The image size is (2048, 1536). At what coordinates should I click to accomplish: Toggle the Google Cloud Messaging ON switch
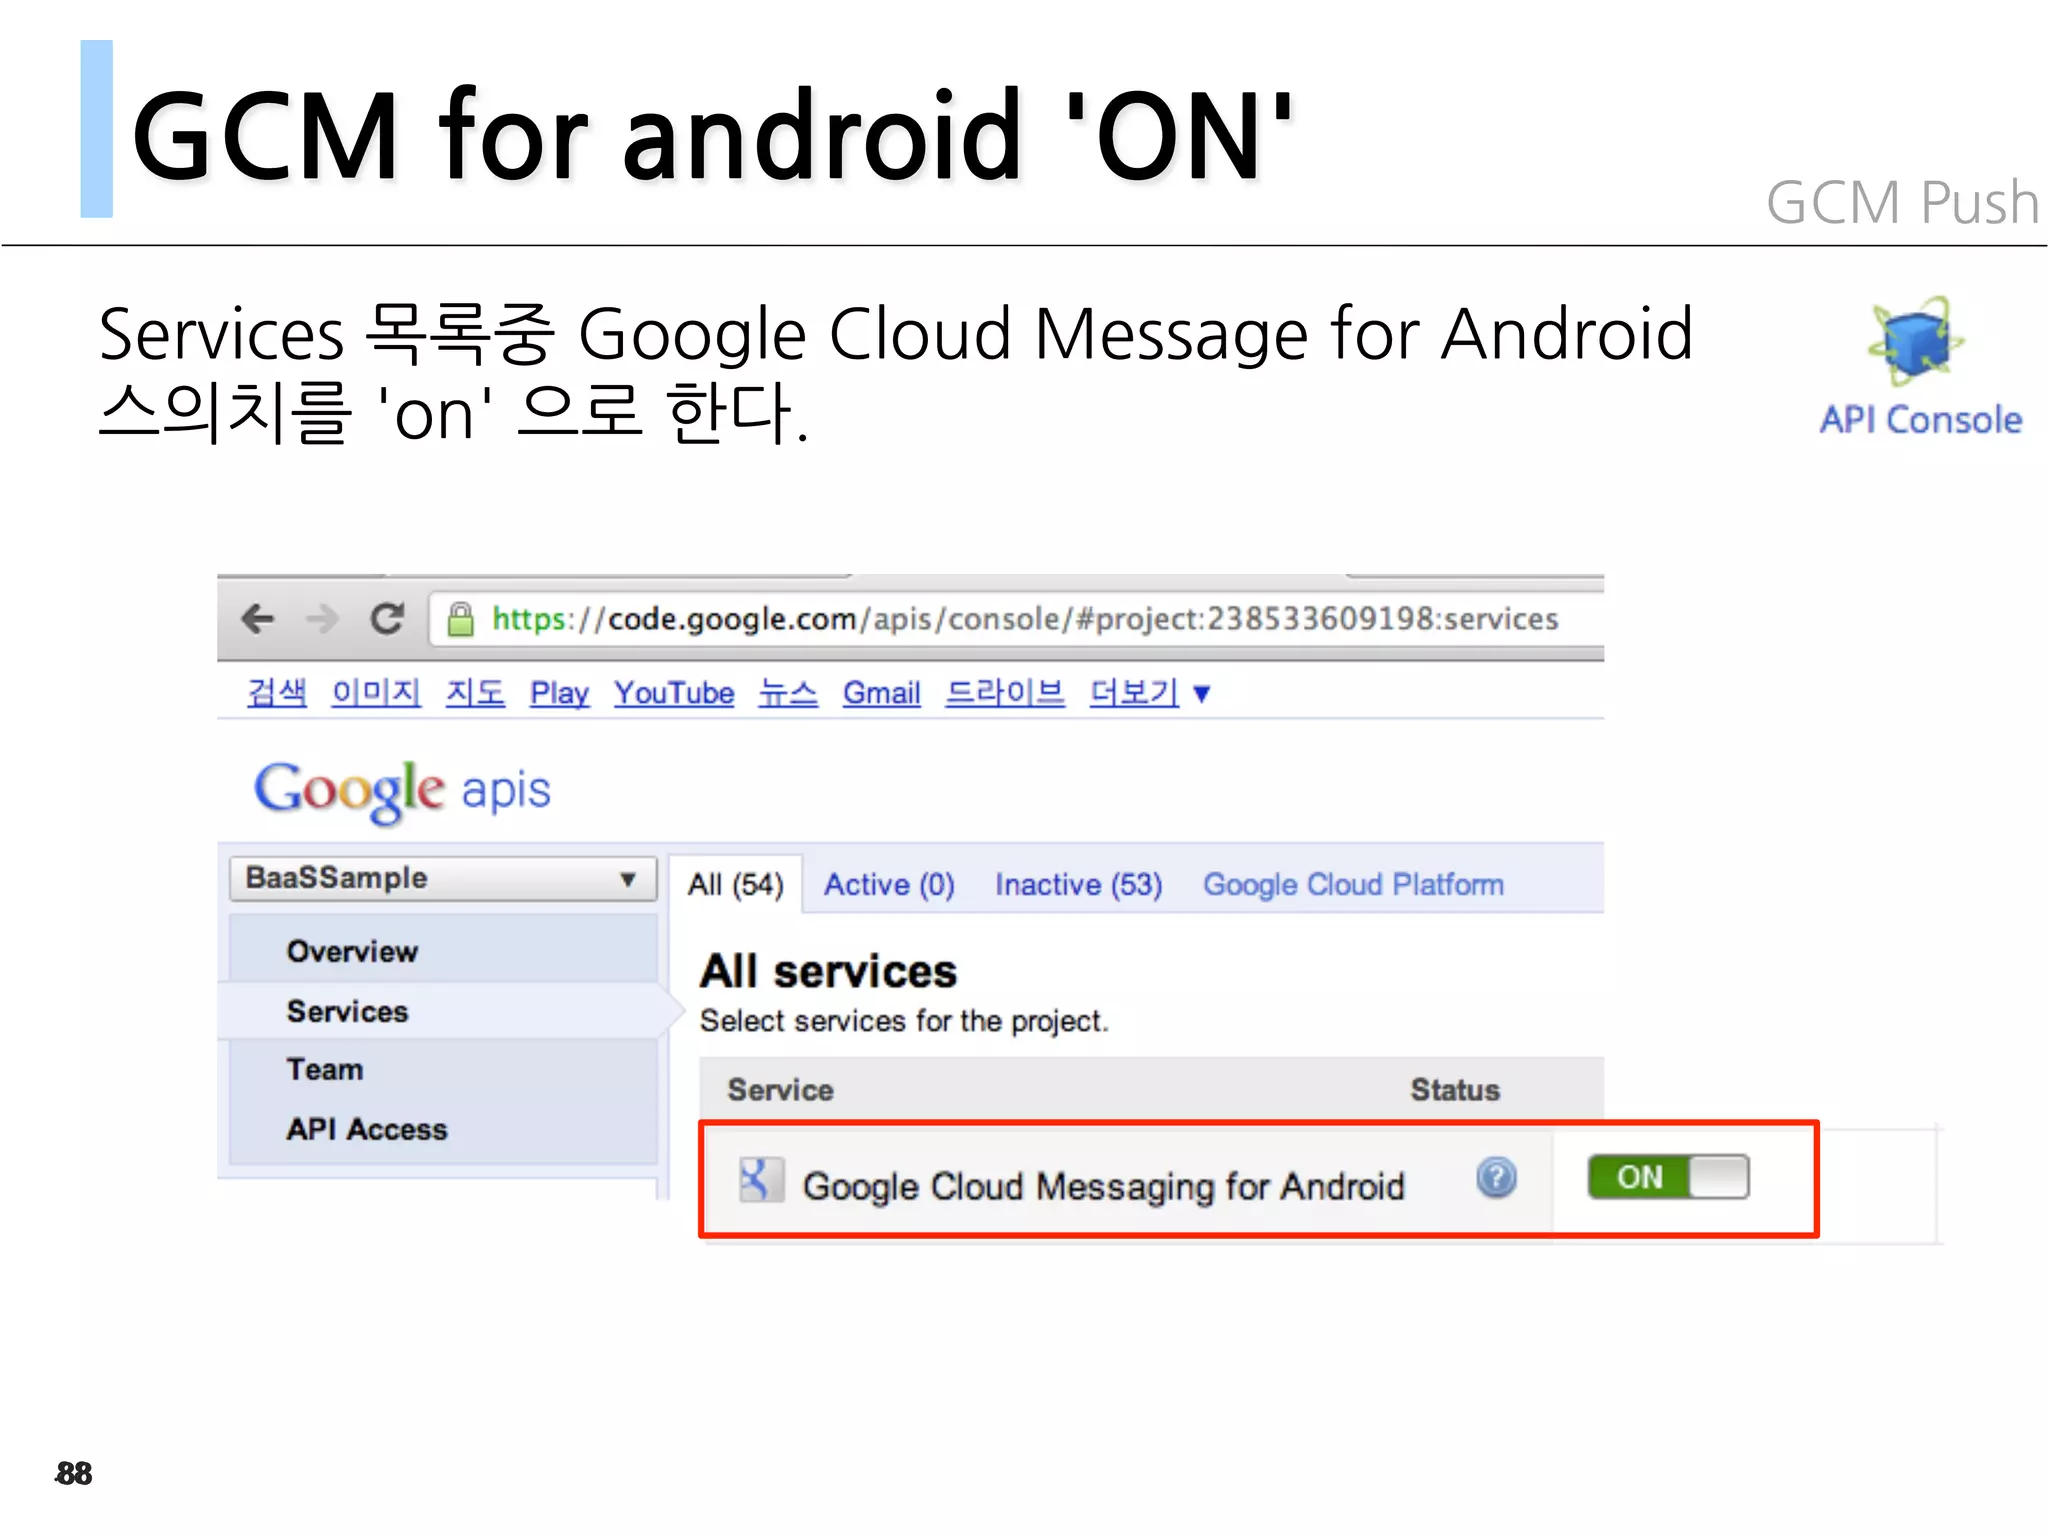click(1667, 1177)
